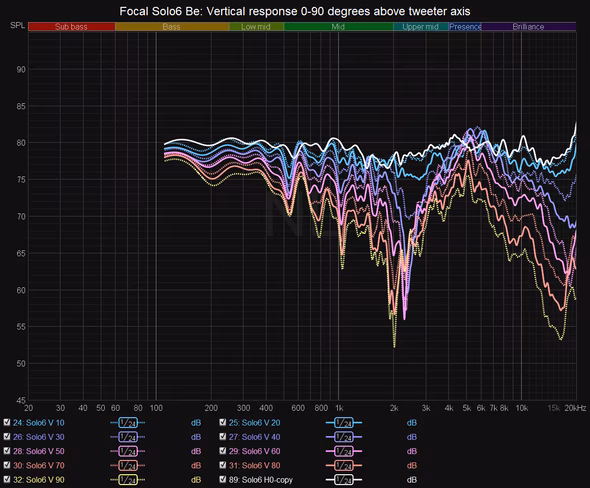Click the 1/24 smoothing icon for Solo6 V 30
Image resolution: width=590 pixels, height=488 pixels.
pos(128,437)
